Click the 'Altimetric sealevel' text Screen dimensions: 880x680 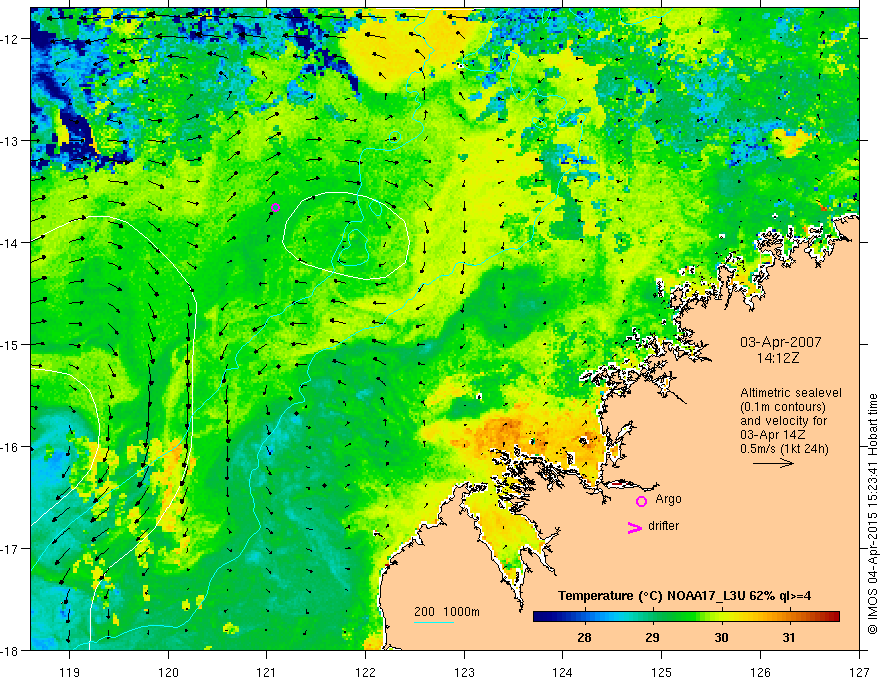791,393
